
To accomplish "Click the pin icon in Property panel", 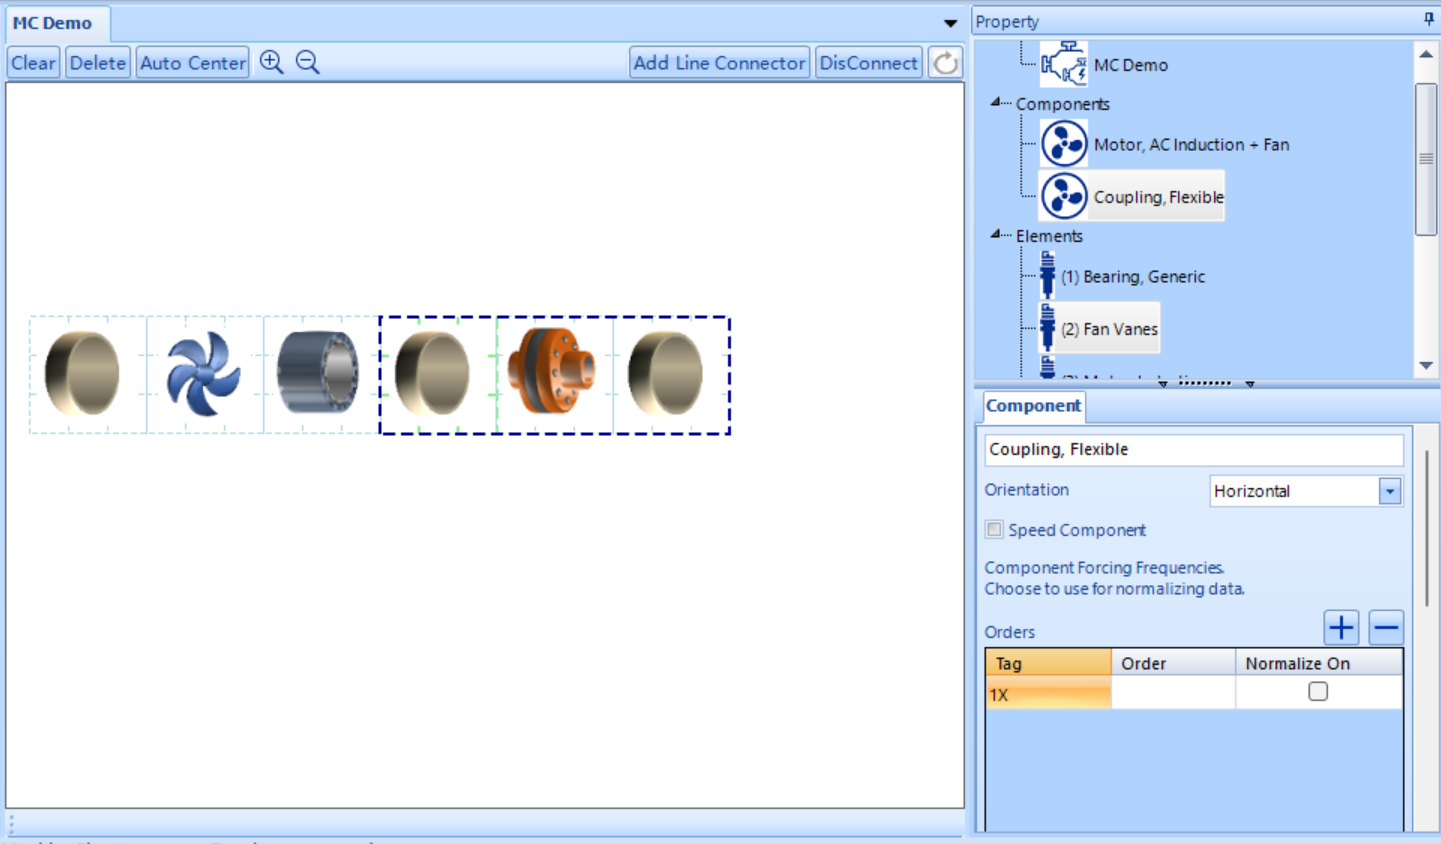I will point(1429,19).
